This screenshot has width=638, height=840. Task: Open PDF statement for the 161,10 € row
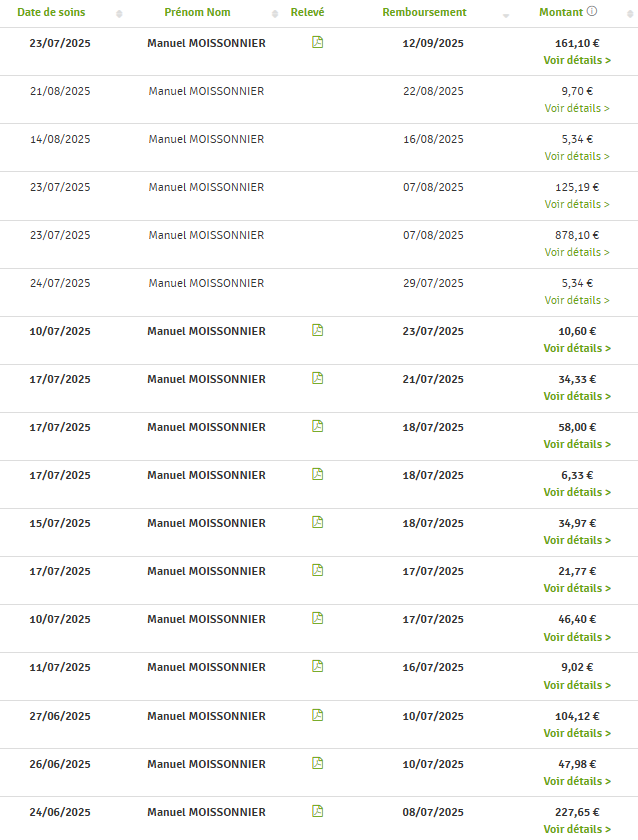point(317,42)
